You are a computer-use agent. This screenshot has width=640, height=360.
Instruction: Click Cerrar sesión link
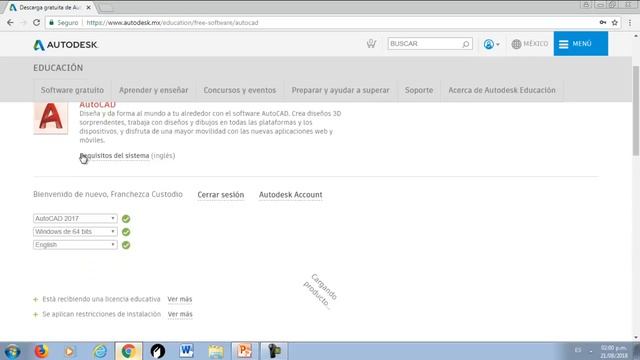point(220,195)
